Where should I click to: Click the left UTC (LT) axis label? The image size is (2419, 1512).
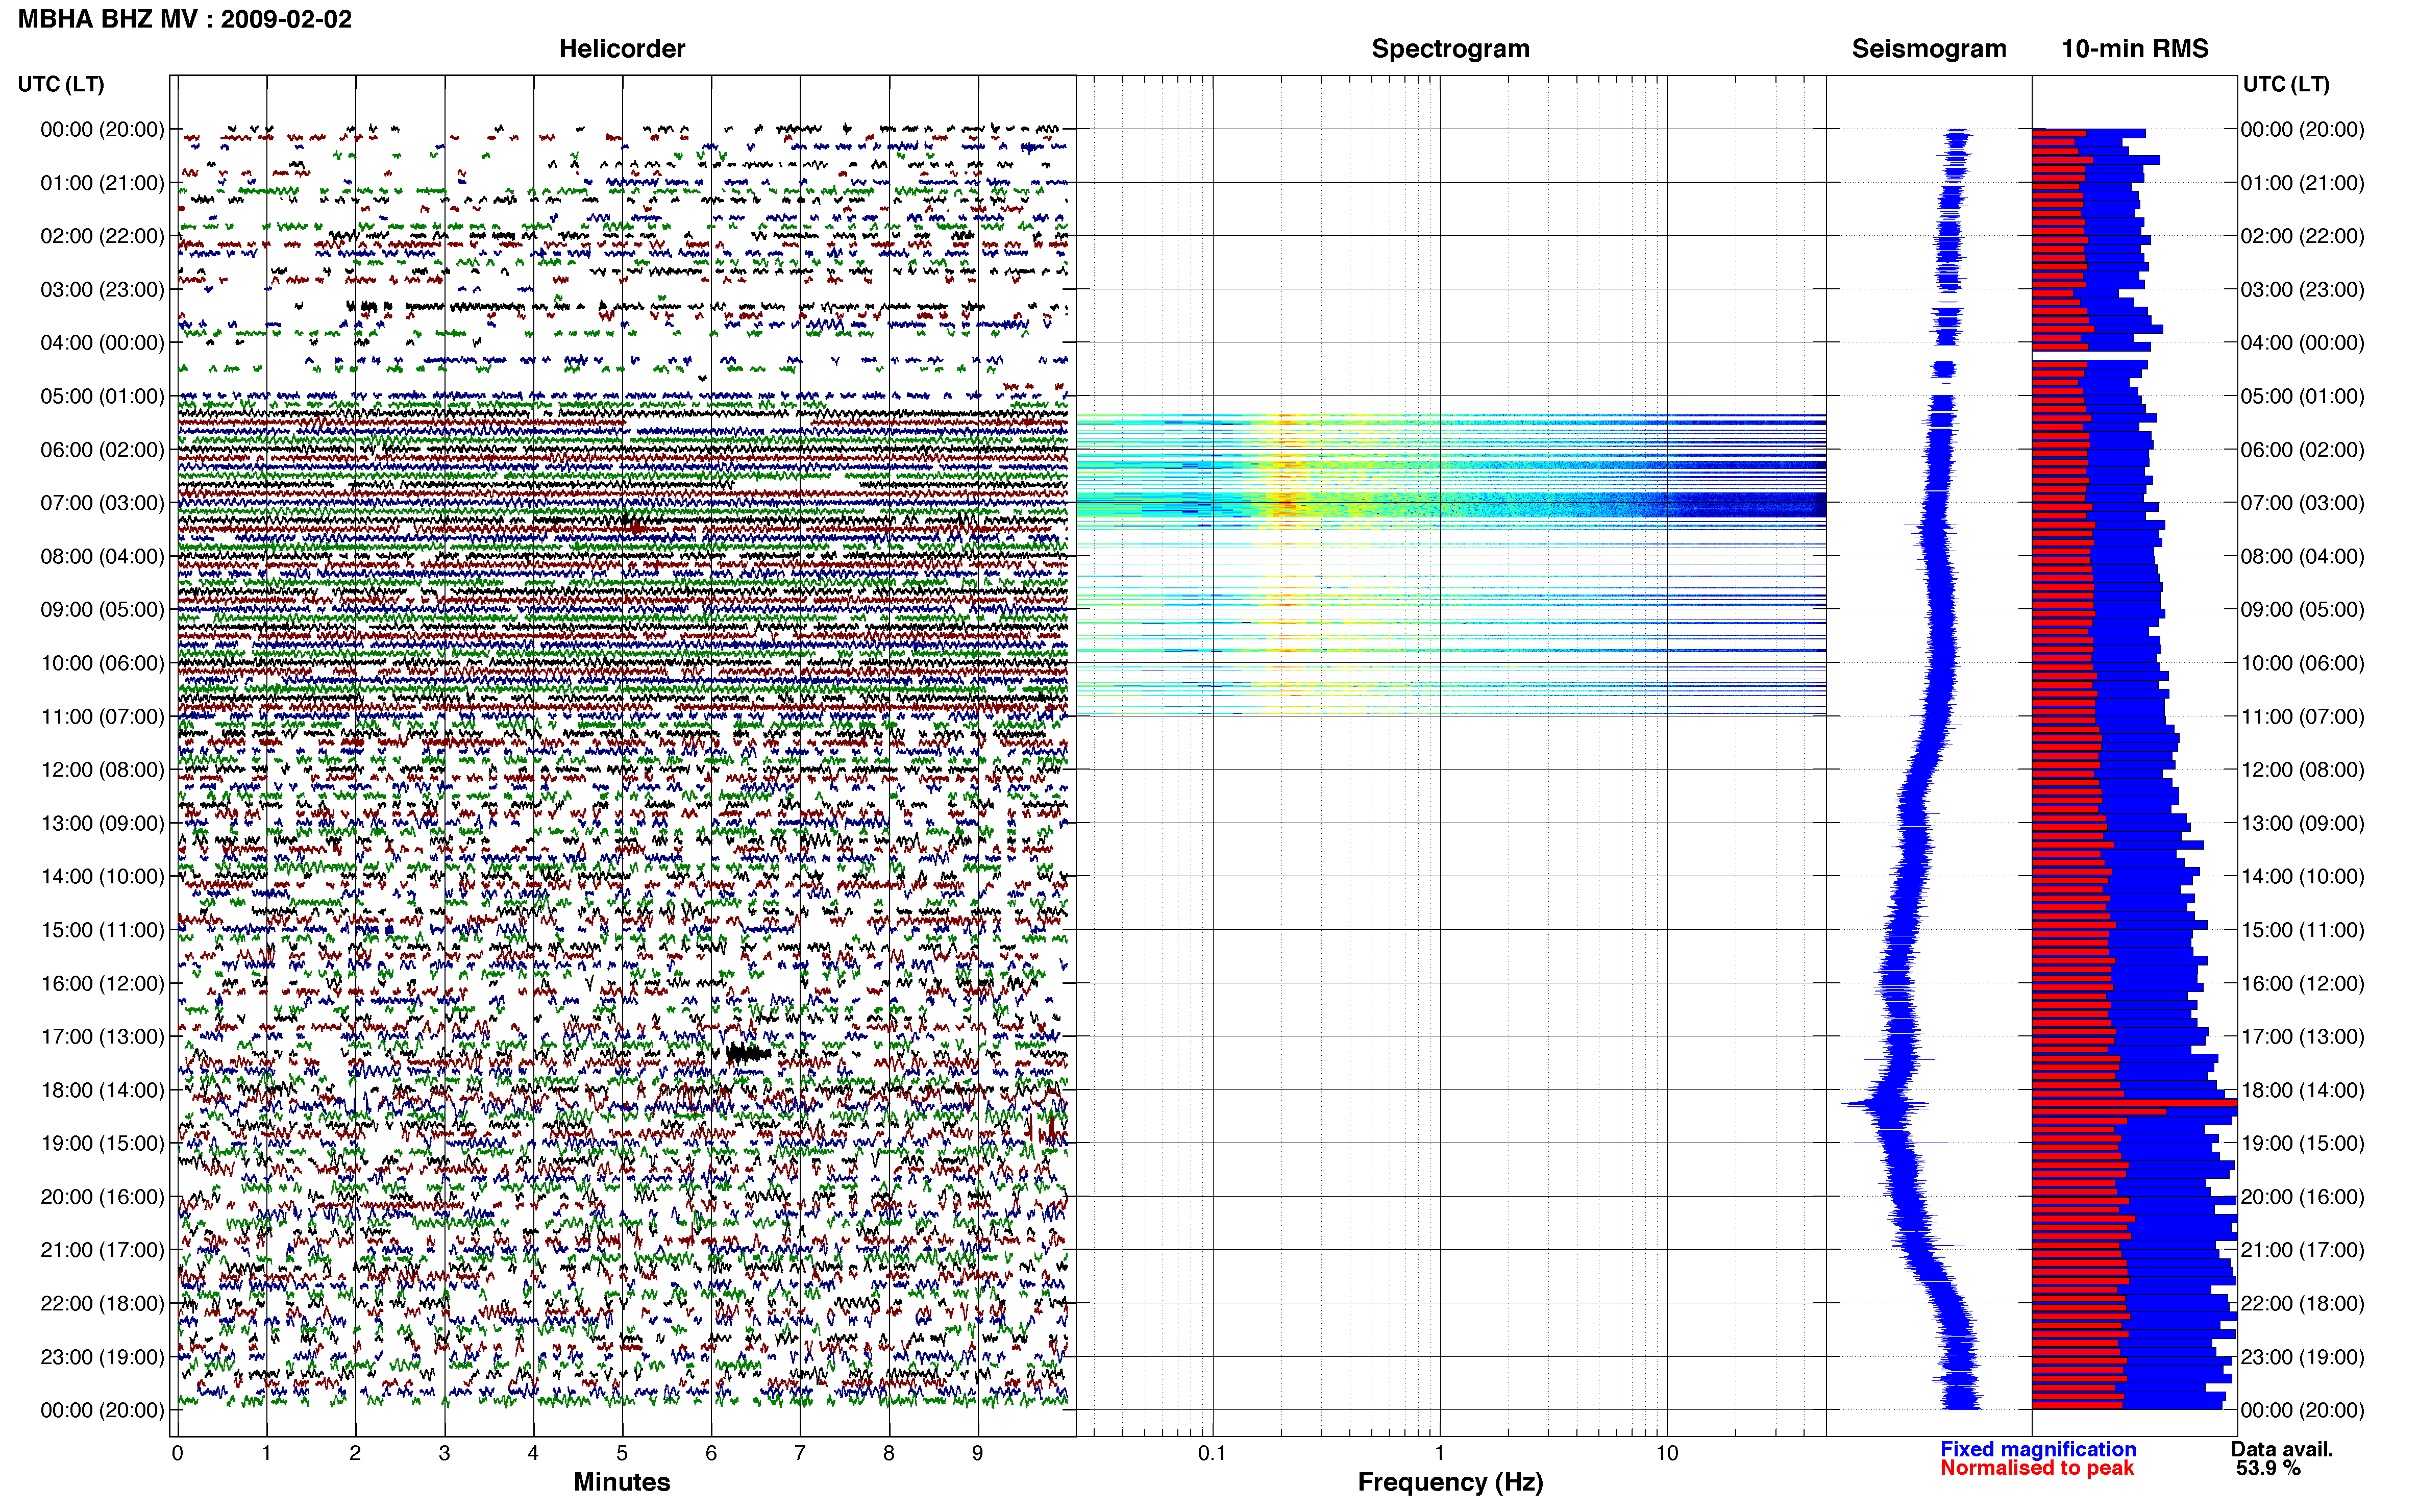point(61,84)
